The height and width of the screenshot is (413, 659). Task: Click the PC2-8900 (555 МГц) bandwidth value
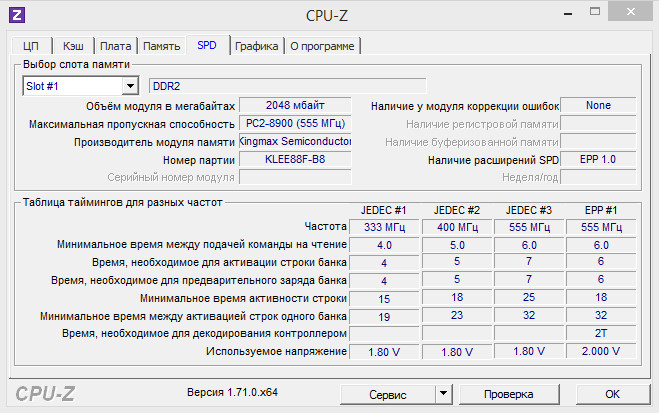(295, 123)
